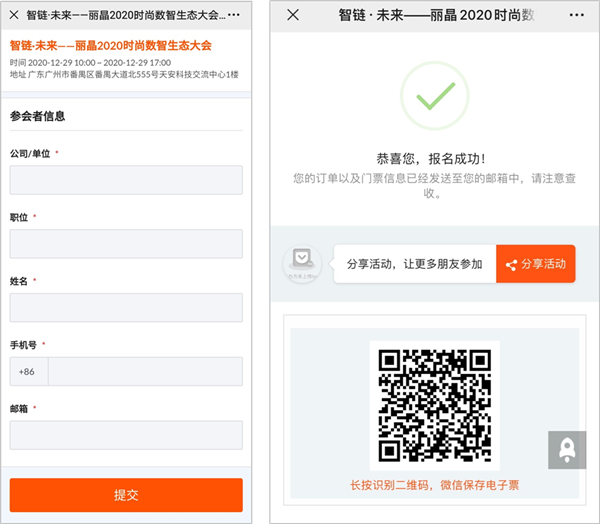Click the 姓名 input field
This screenshot has height=524, width=600.
126,307
